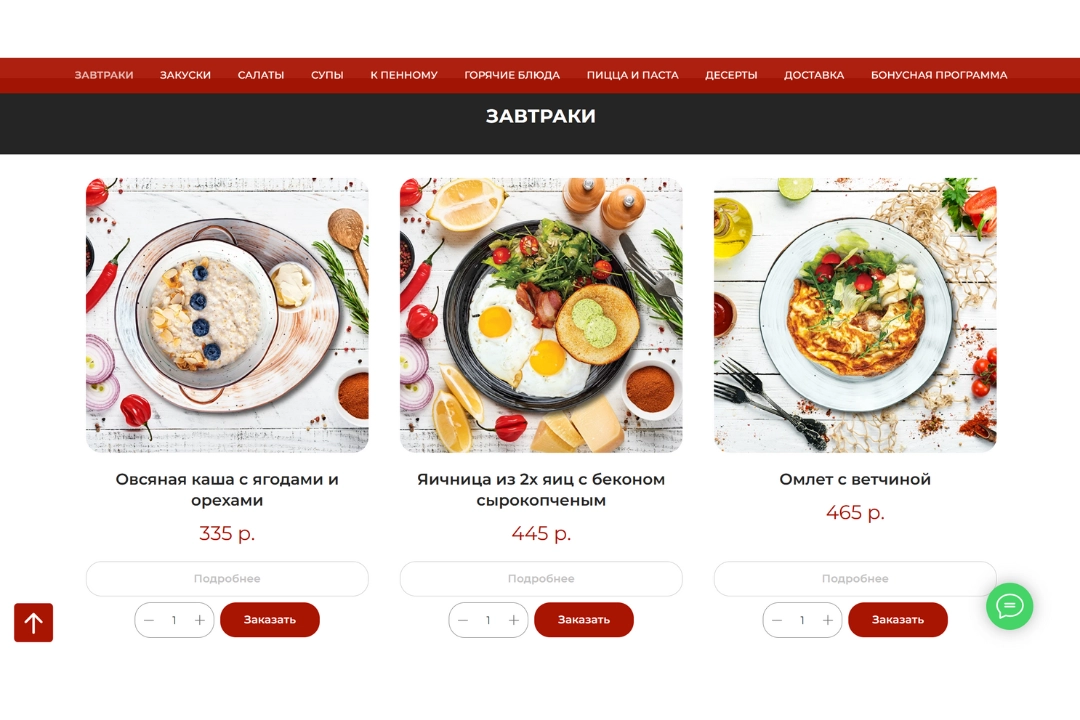1080x720 pixels.
Task: Click Заказать for Омлет с ветчиной
Action: (x=898, y=619)
